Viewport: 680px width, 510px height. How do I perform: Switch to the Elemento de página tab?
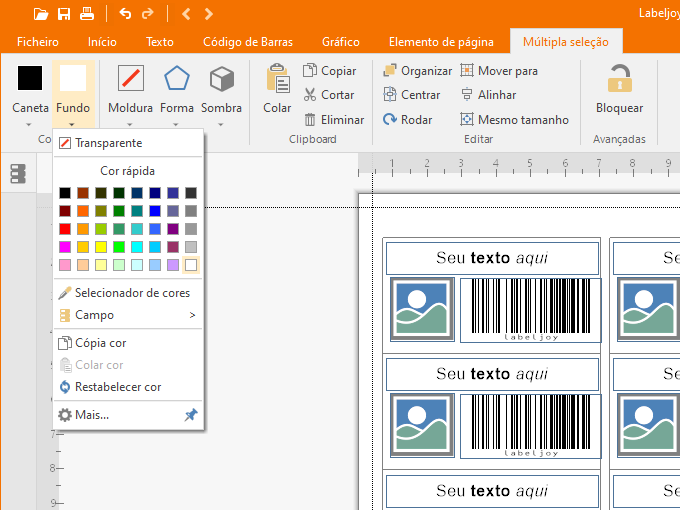441,42
